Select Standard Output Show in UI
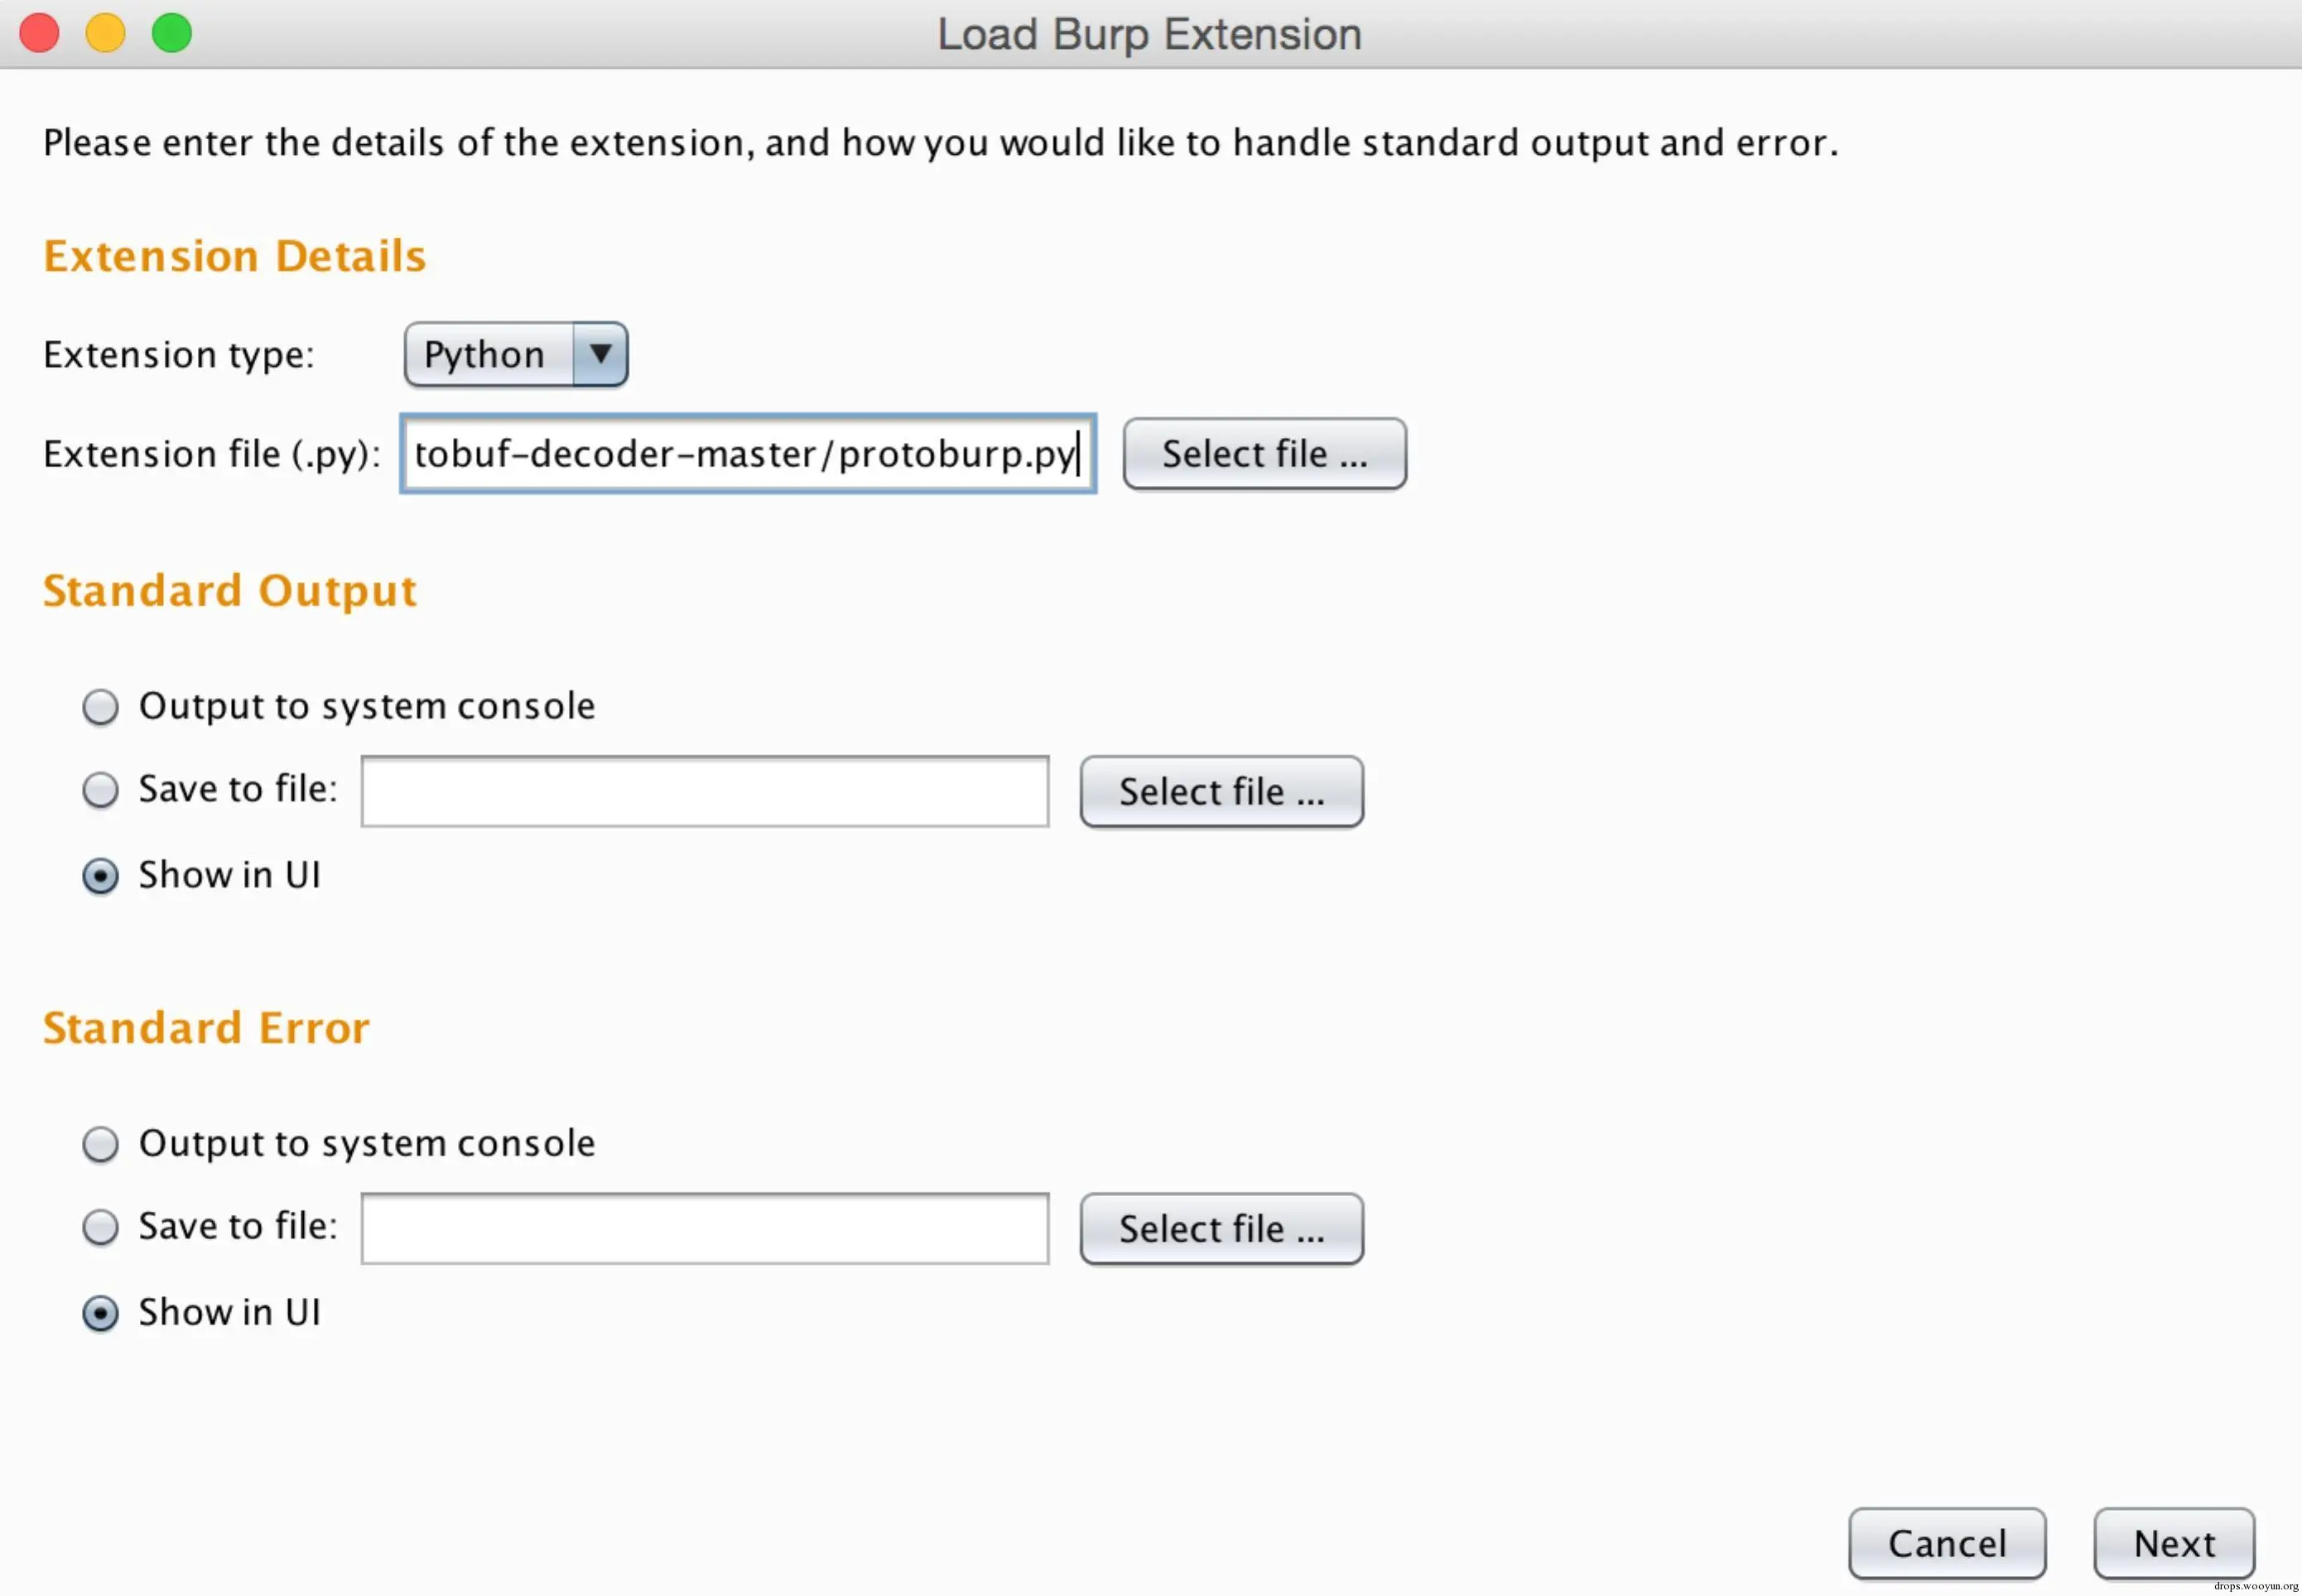The image size is (2302, 1596). (100, 876)
